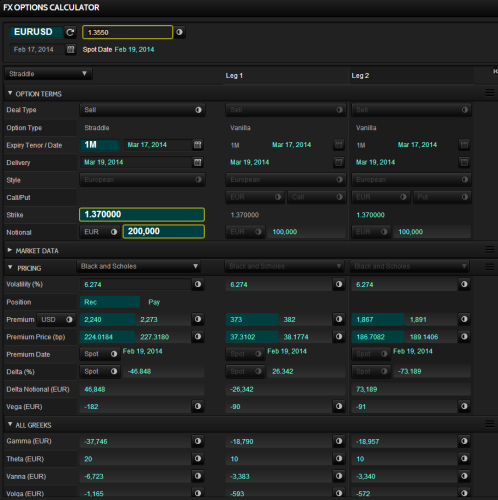Open the expiry date calendar for Mar 17, 2014
Screen dimensions: 498x500
coord(198,145)
